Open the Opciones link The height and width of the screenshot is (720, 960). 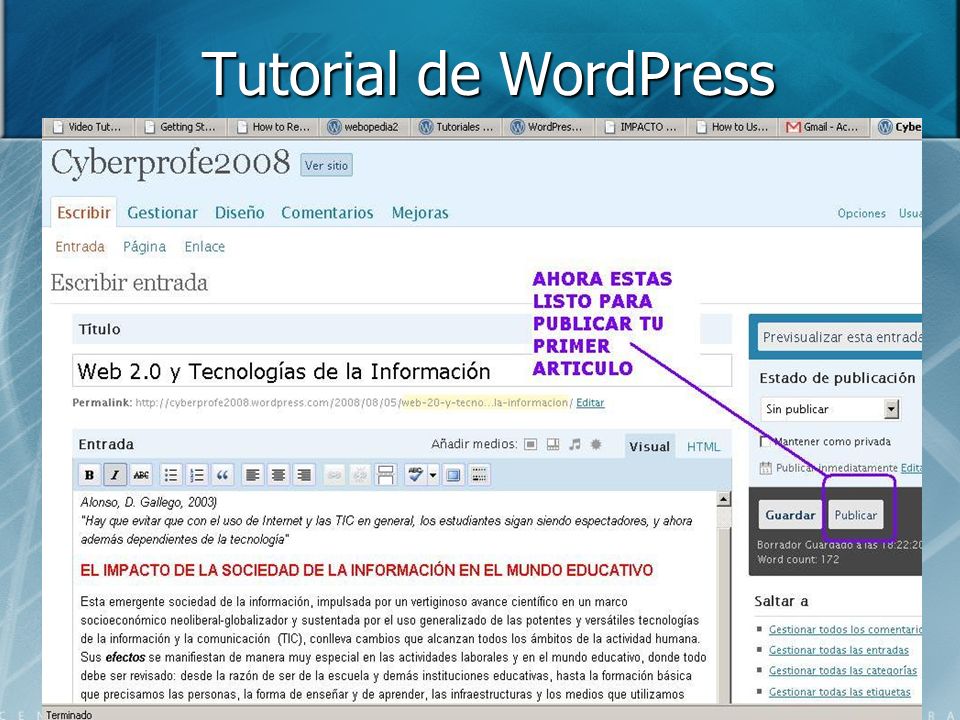pos(861,214)
